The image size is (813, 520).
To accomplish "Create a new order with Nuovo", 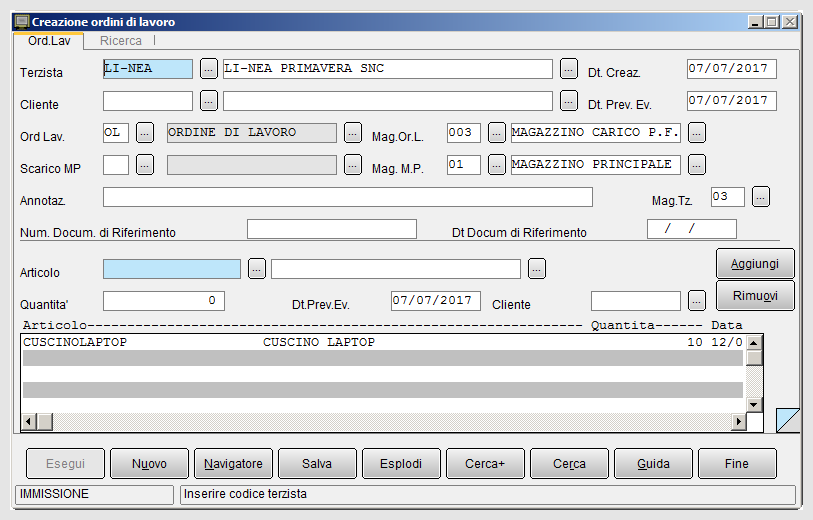I will (149, 463).
